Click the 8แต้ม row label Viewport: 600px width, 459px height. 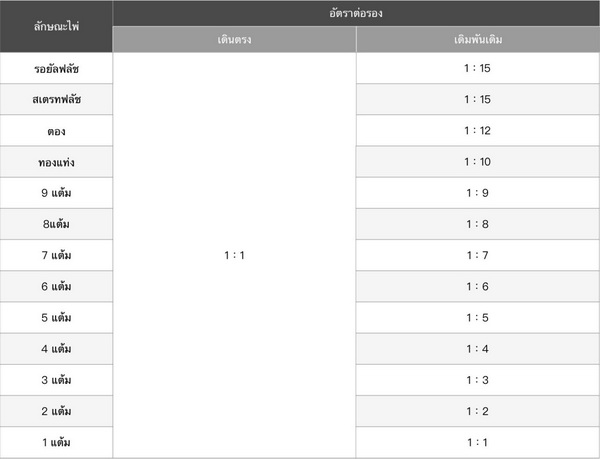[x=56, y=224]
